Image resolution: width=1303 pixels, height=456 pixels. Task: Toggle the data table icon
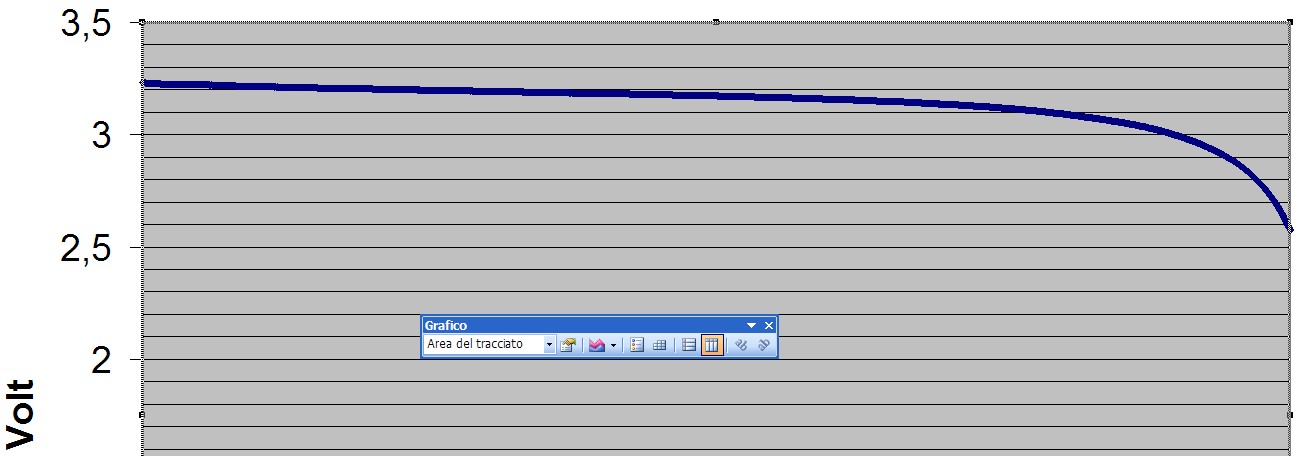(659, 345)
